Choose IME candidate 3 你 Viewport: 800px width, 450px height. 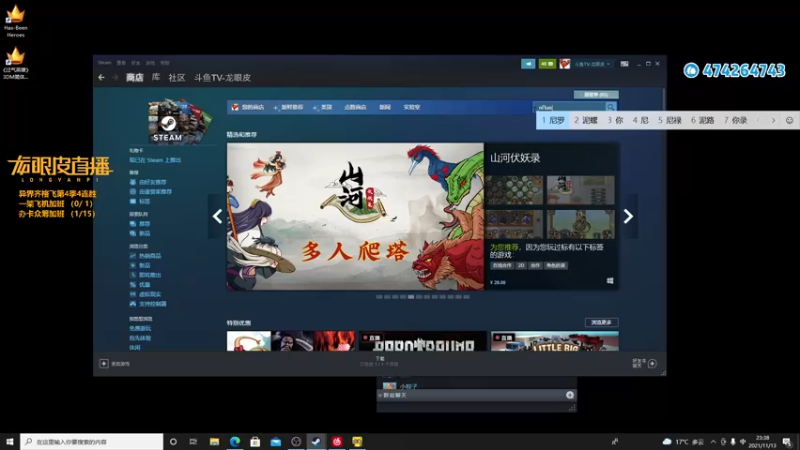pyautogui.click(x=615, y=120)
